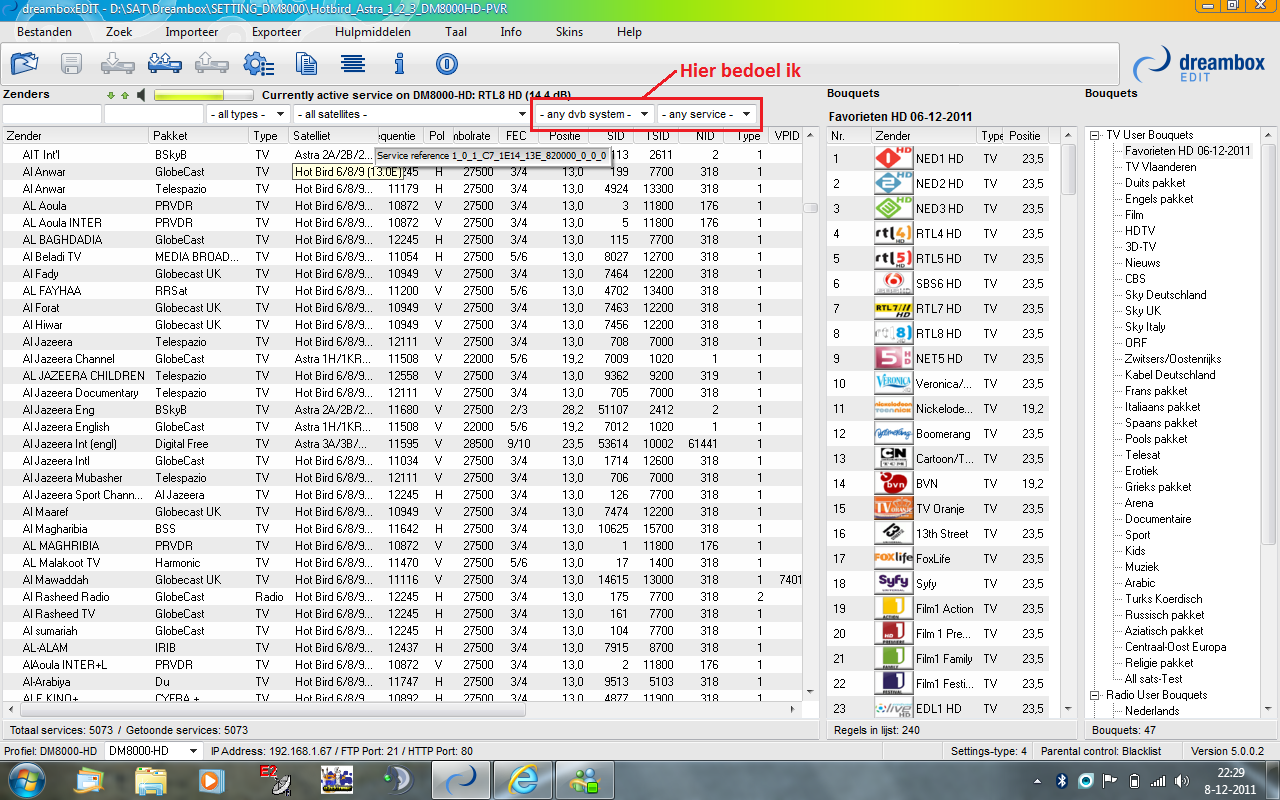The height and width of the screenshot is (800, 1280).
Task: Open the '- any service -' dropdown
Action: (706, 114)
